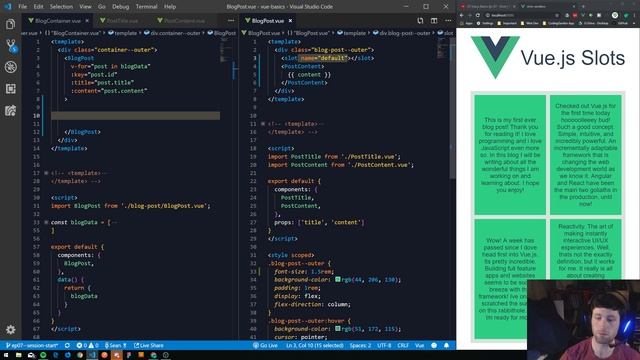640x360 pixels.
Task: Open the Explorer view in activity bar
Action: 11,24
